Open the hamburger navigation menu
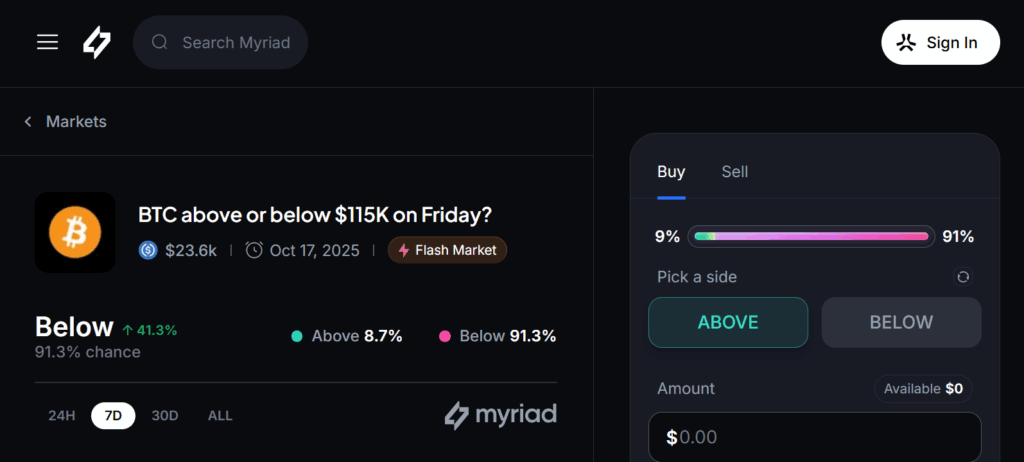The width and height of the screenshot is (1024, 462). 47,42
